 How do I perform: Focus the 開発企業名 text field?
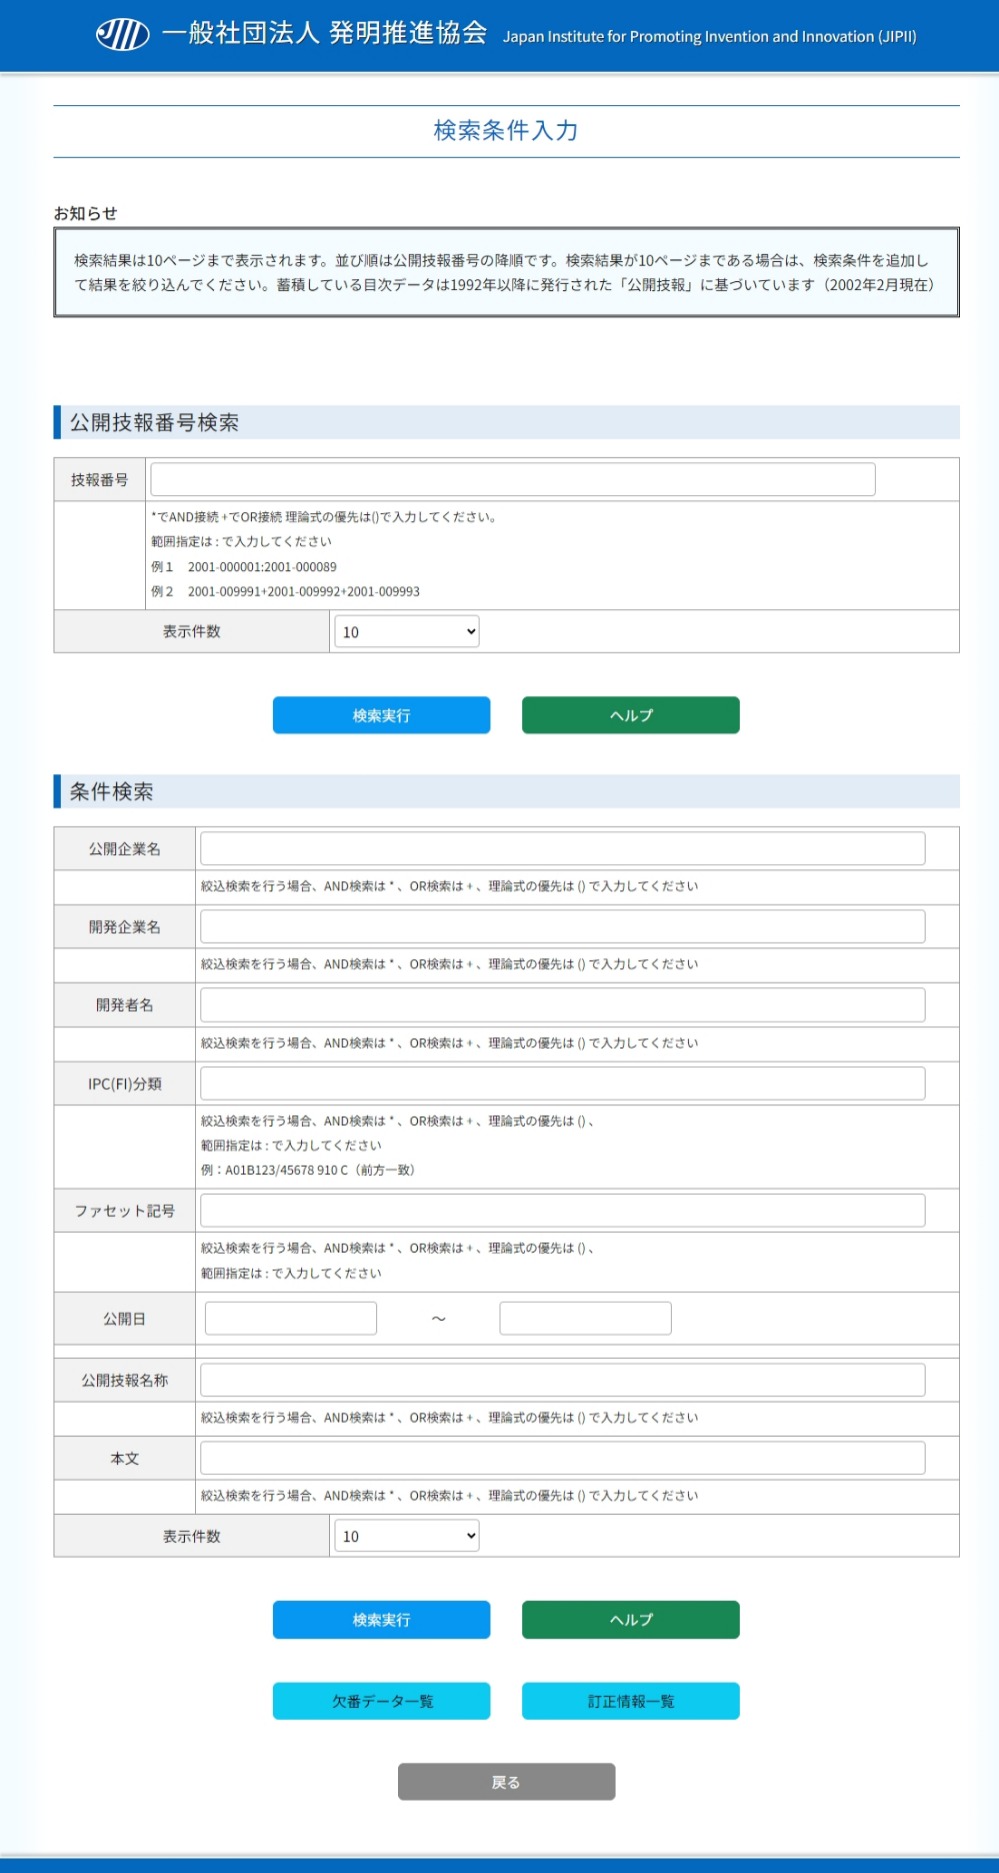[x=562, y=926]
